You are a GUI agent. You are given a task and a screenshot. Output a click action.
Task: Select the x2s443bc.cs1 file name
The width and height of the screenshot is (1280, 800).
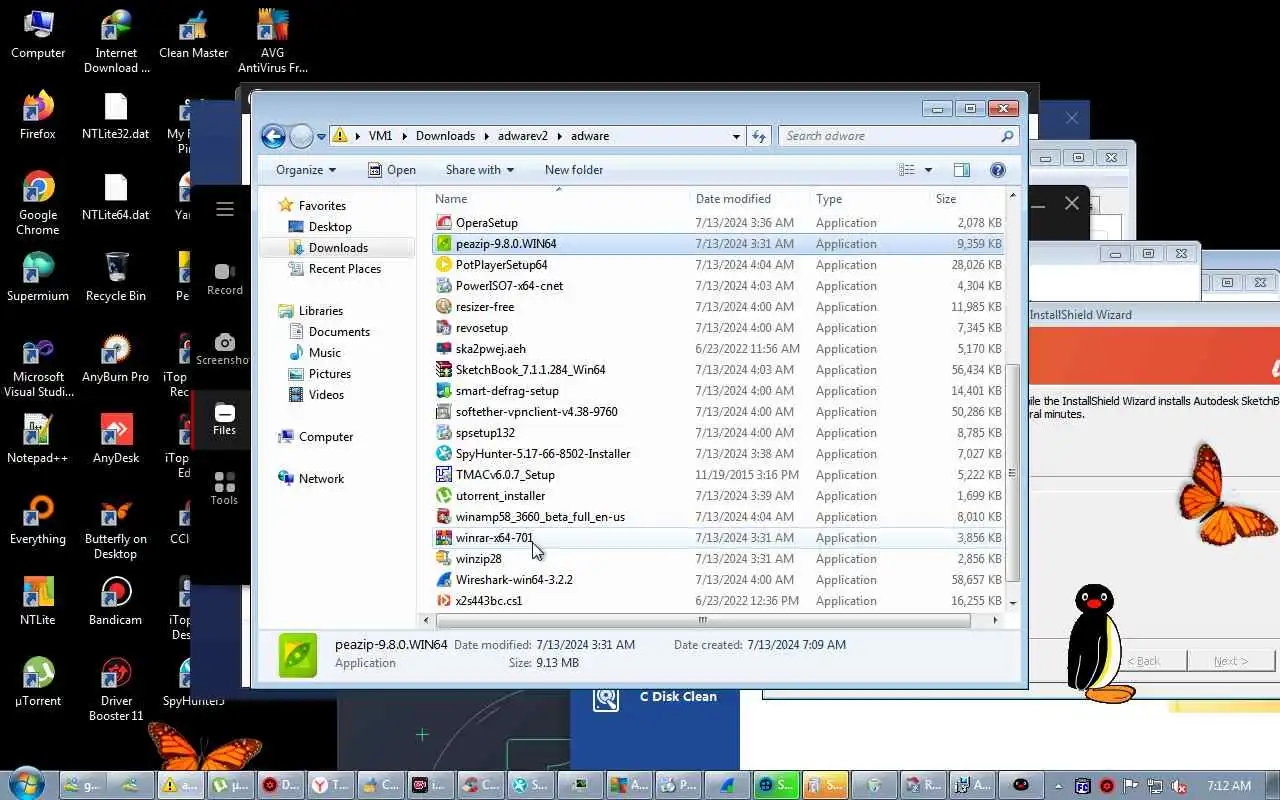pyautogui.click(x=489, y=601)
